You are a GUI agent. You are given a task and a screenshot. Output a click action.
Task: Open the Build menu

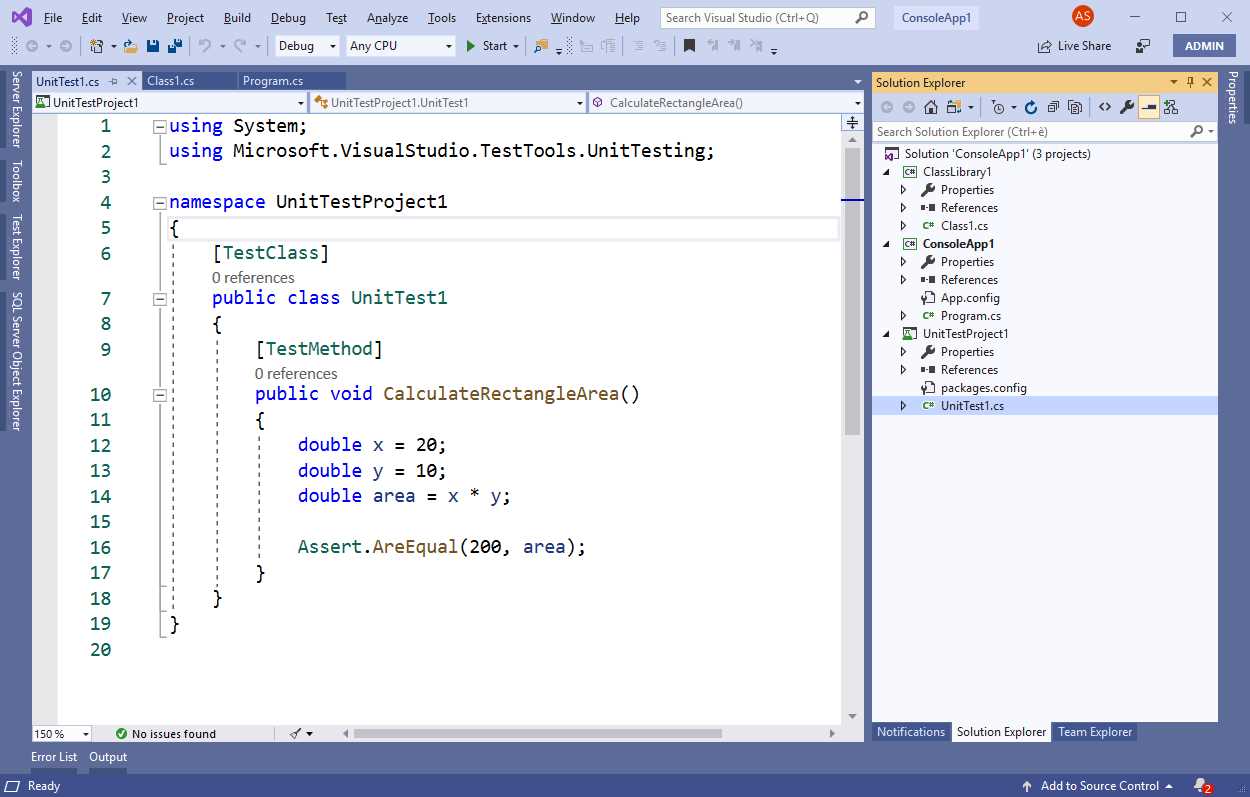(237, 18)
